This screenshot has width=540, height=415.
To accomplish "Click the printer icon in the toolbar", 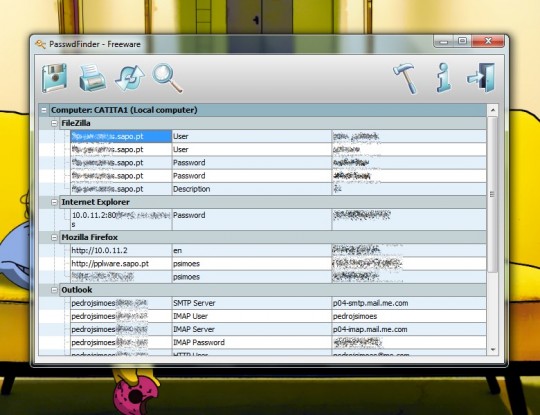I will [92, 78].
